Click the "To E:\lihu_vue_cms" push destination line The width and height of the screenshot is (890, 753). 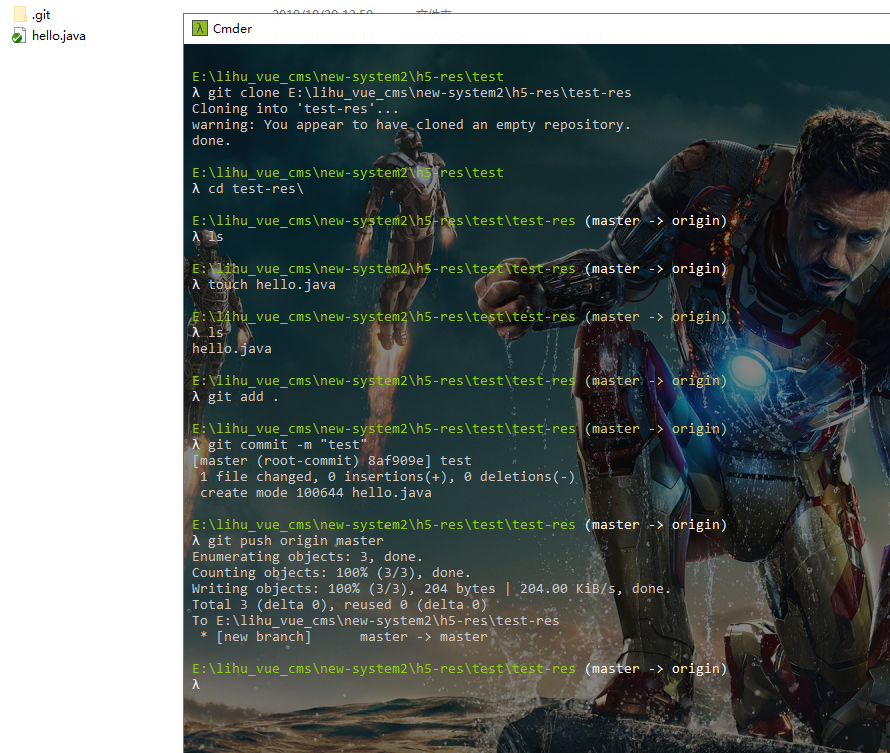pos(376,620)
